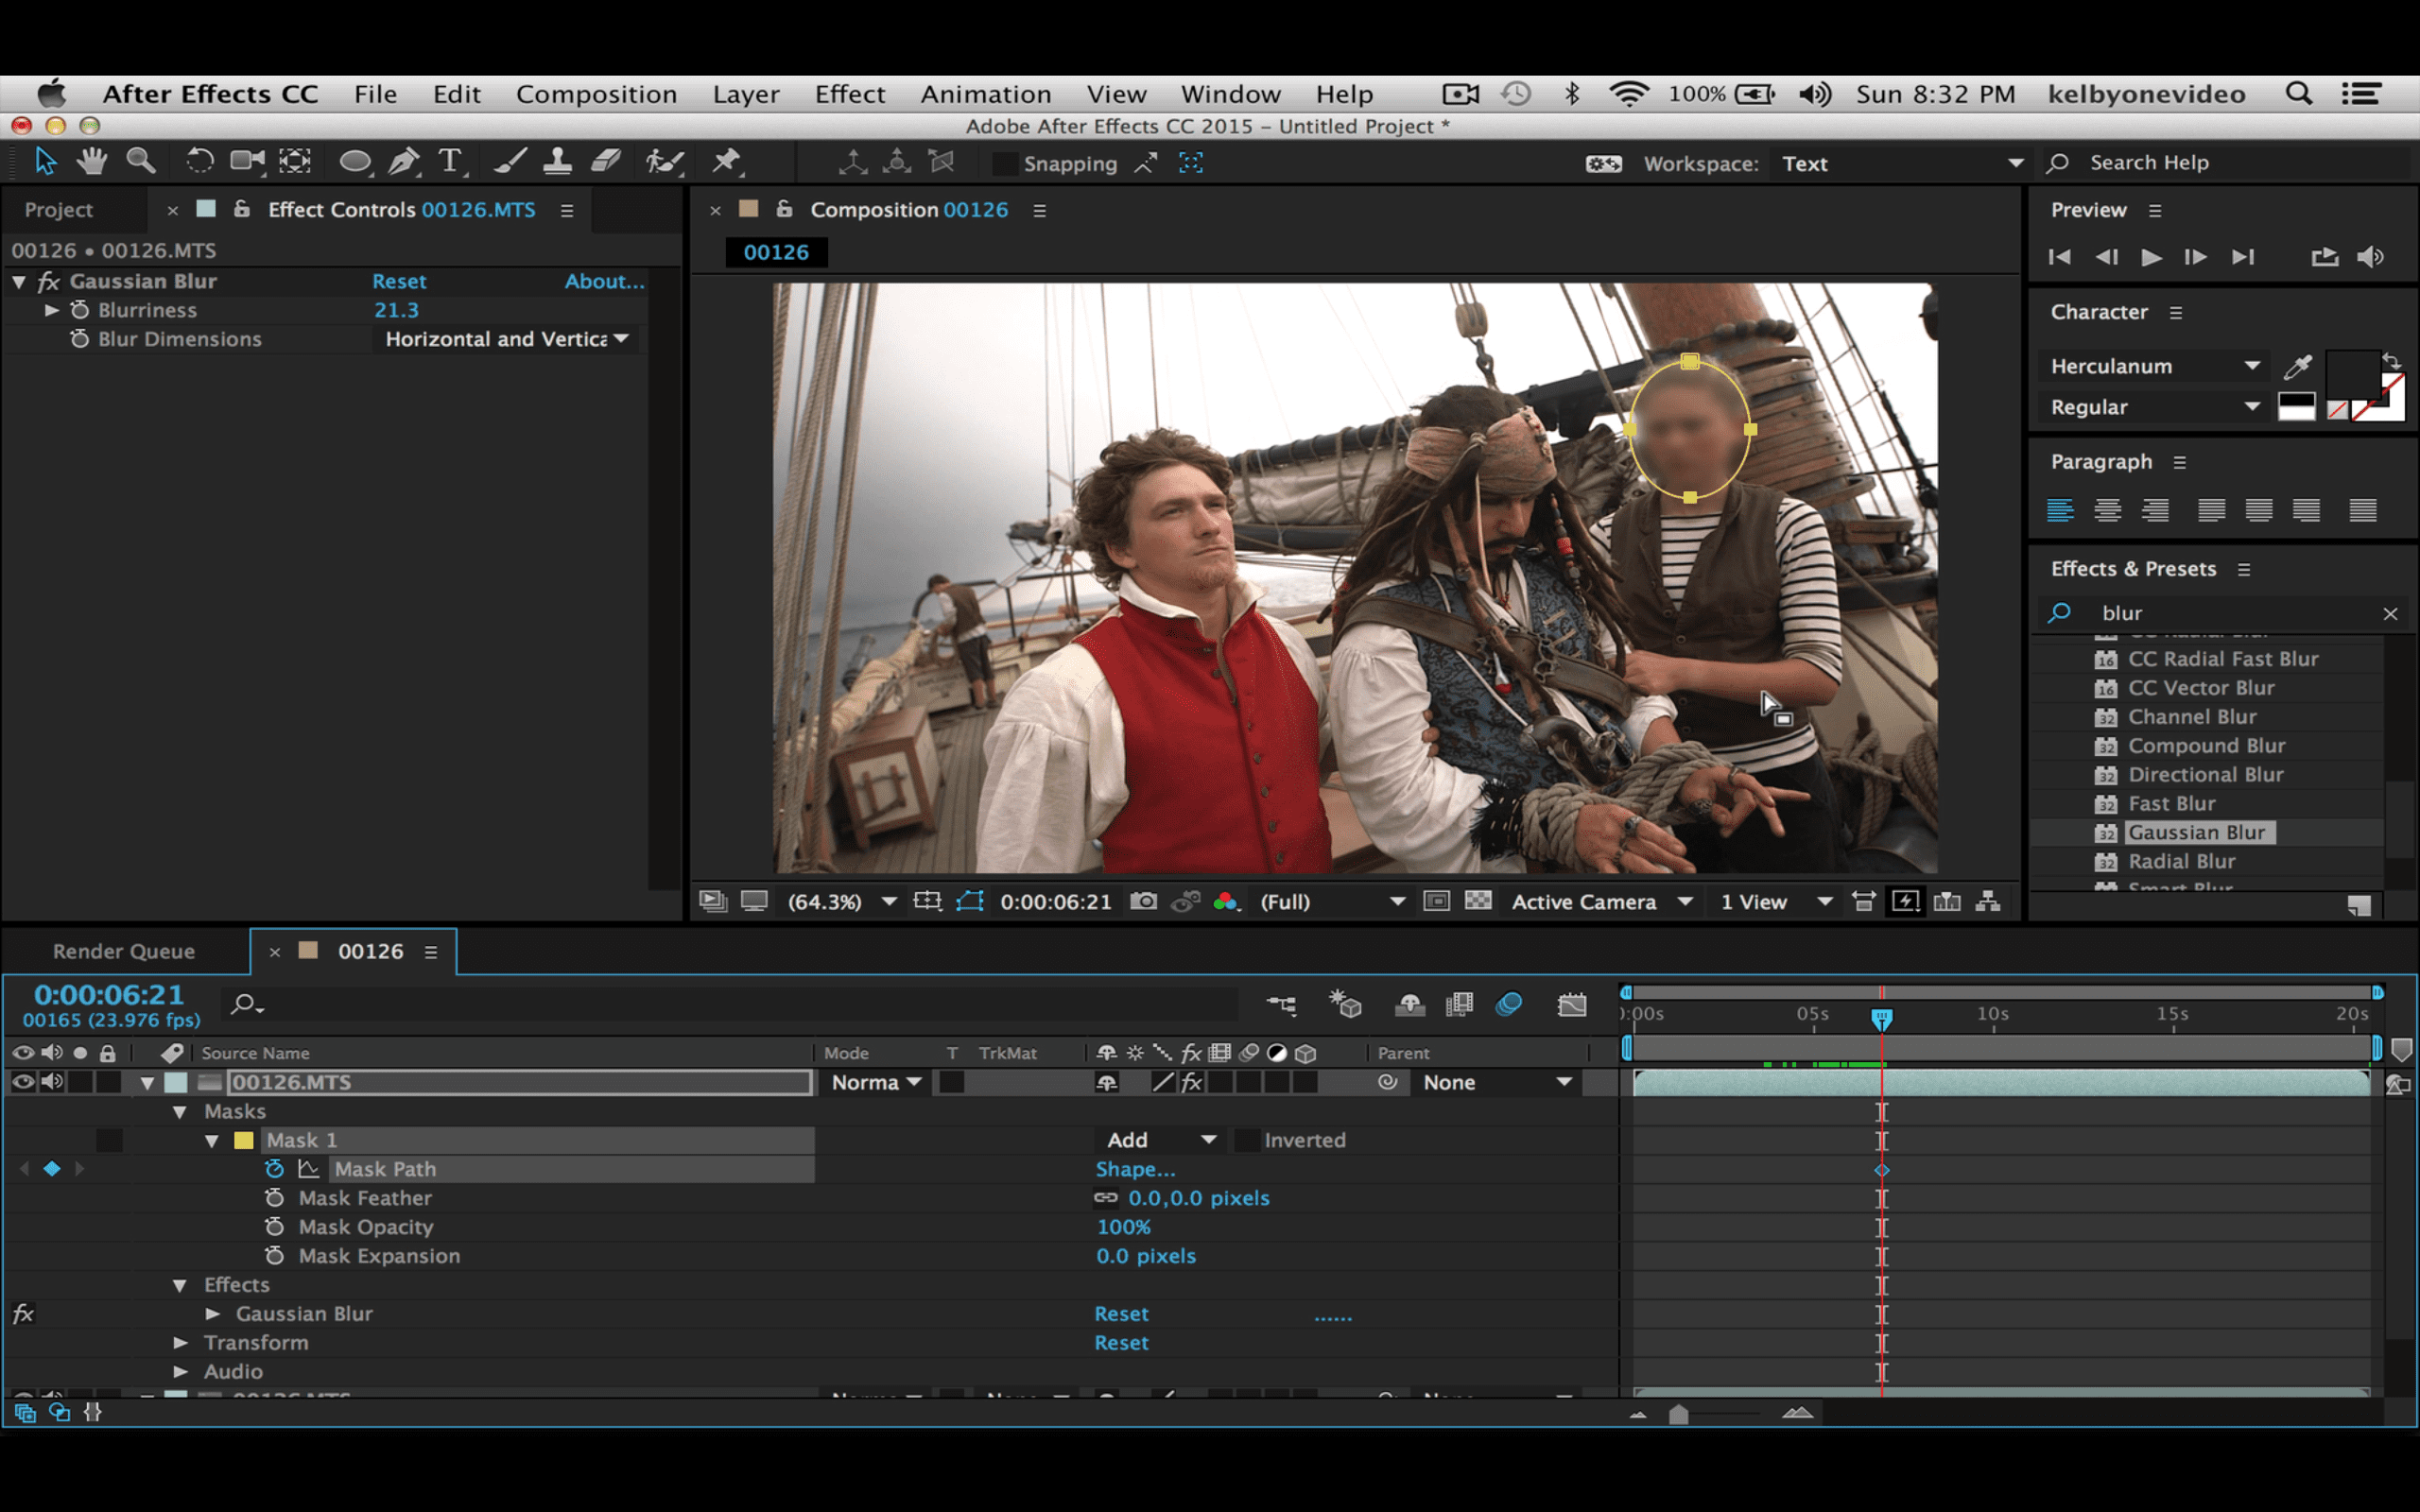This screenshot has width=2420, height=1512.
Task: Hide the 00126.MTS layer visibility eye
Action: pyautogui.click(x=22, y=1081)
